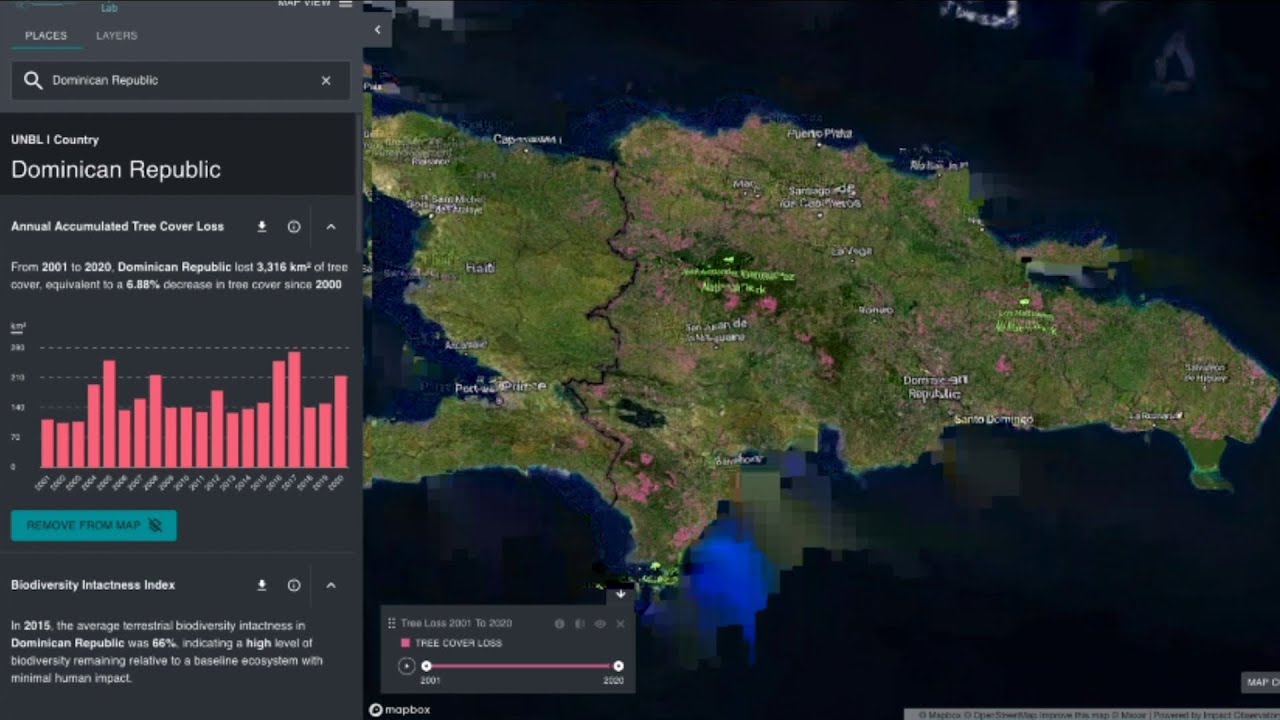Click the Puerto Plata label on map

pos(819,133)
